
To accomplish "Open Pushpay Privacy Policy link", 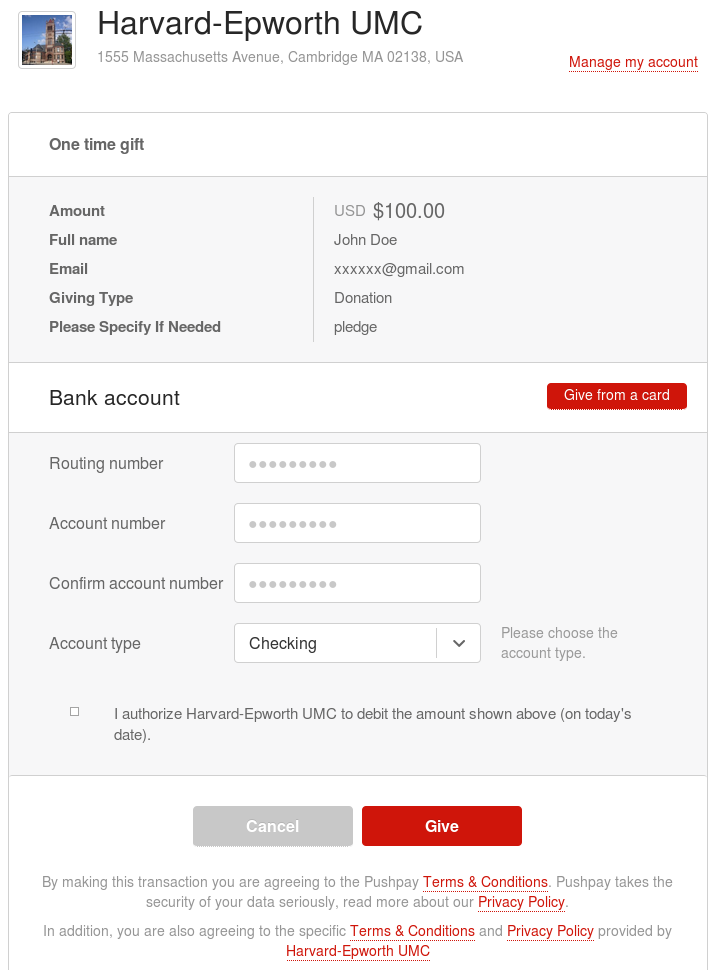I will (x=521, y=903).
